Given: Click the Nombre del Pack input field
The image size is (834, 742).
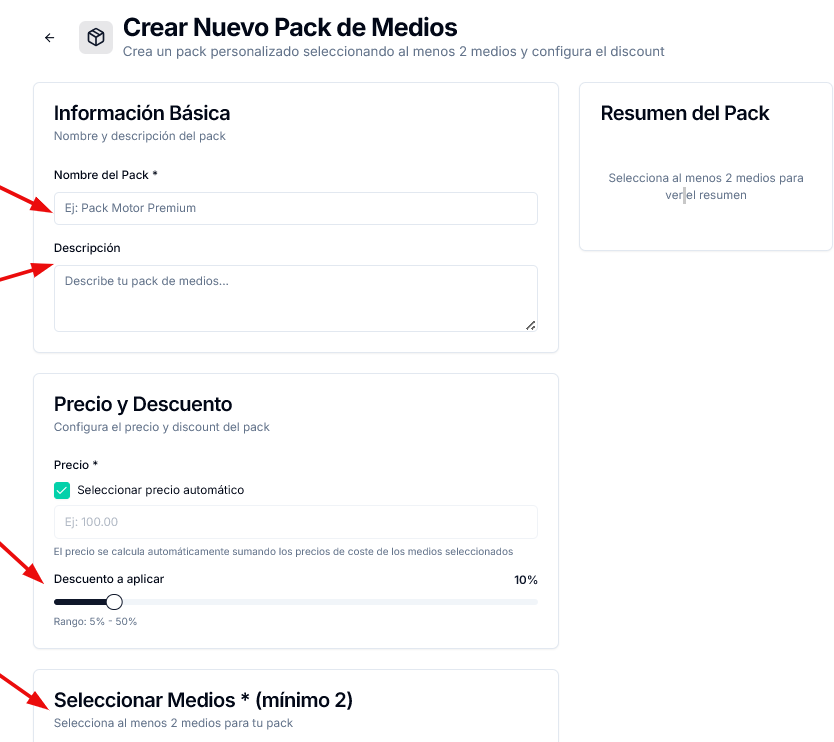Looking at the screenshot, I should [x=295, y=208].
